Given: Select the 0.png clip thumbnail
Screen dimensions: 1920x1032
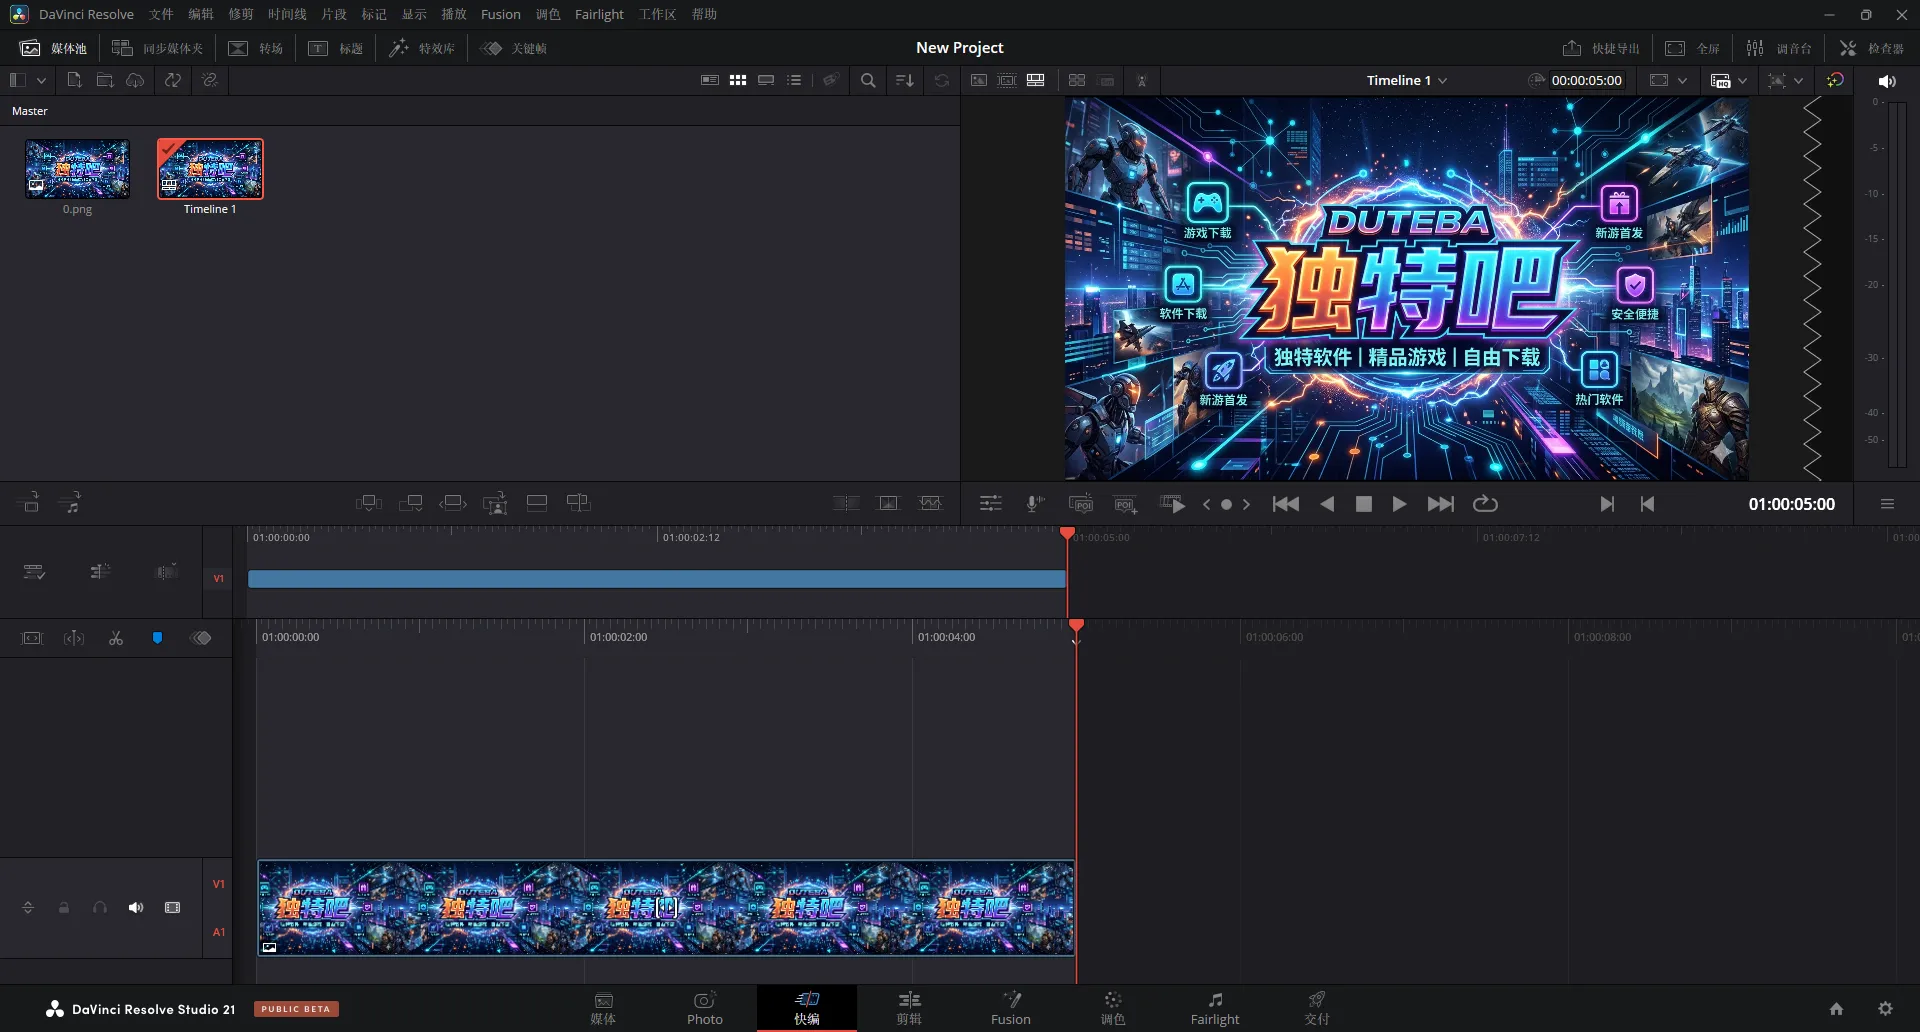Looking at the screenshot, I should coord(77,169).
